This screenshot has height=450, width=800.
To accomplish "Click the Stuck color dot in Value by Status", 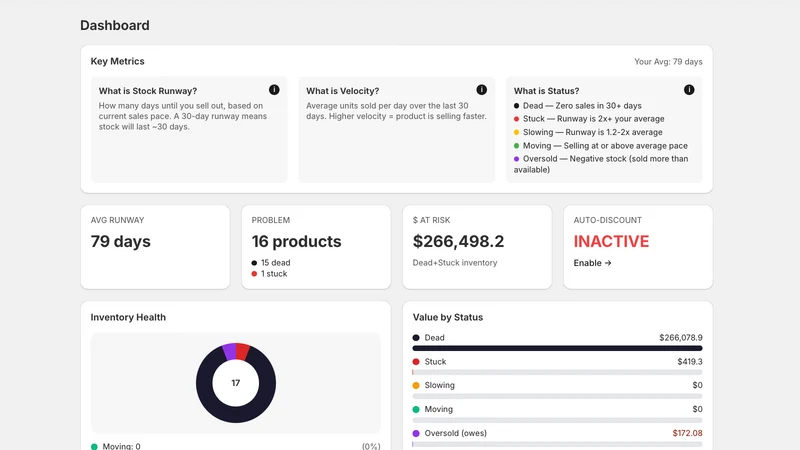I will 416,362.
